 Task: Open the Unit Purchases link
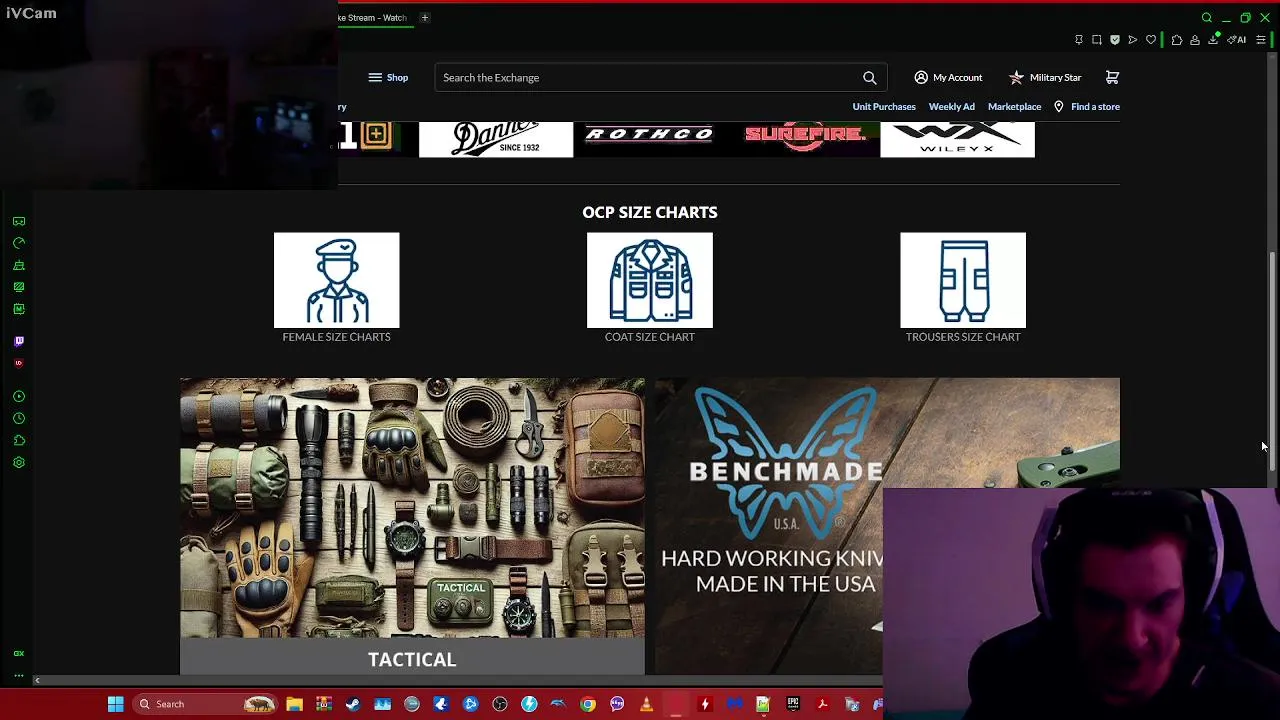pos(884,106)
